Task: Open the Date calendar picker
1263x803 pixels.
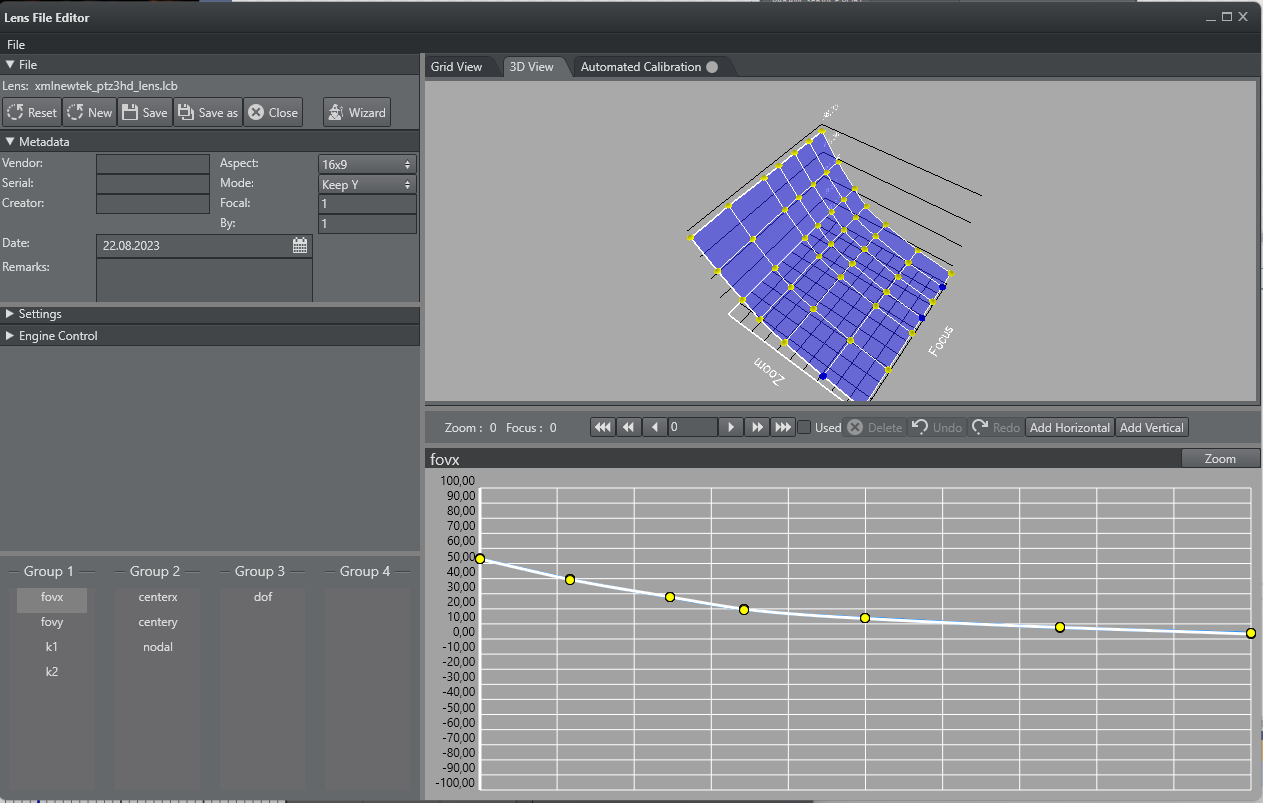Action: point(300,245)
